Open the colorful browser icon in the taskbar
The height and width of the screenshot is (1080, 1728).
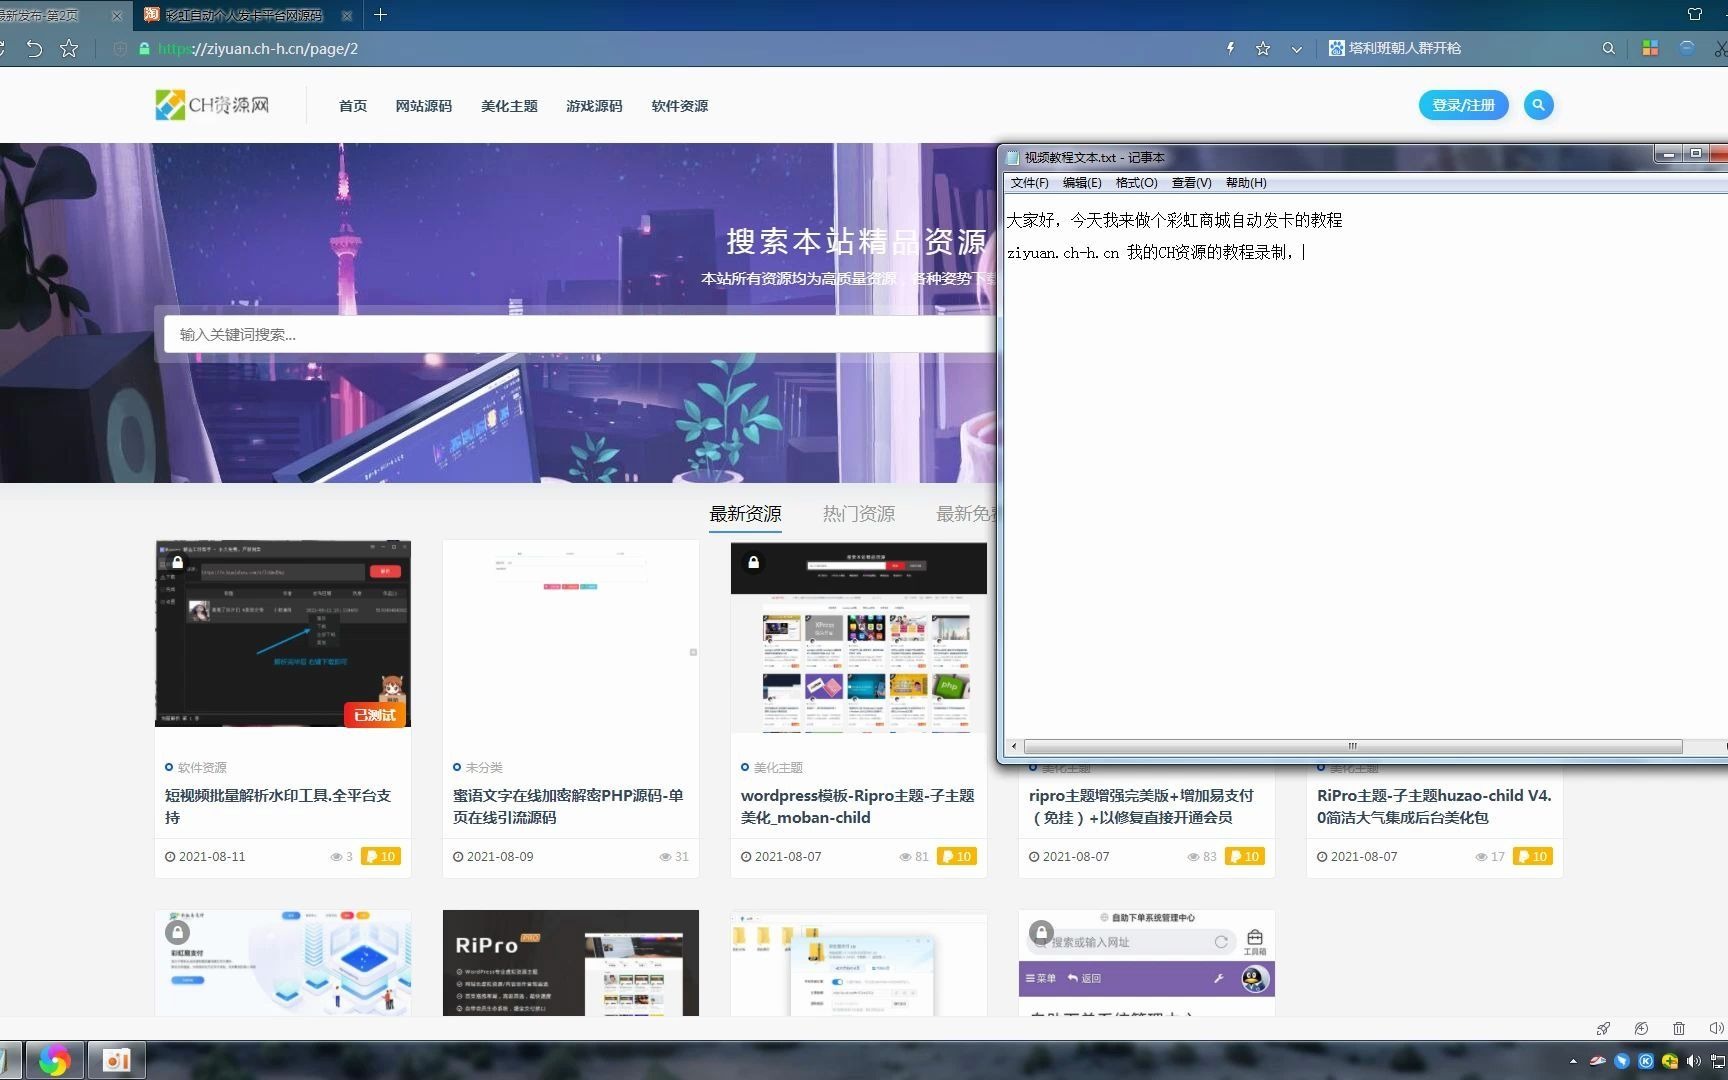54,1060
